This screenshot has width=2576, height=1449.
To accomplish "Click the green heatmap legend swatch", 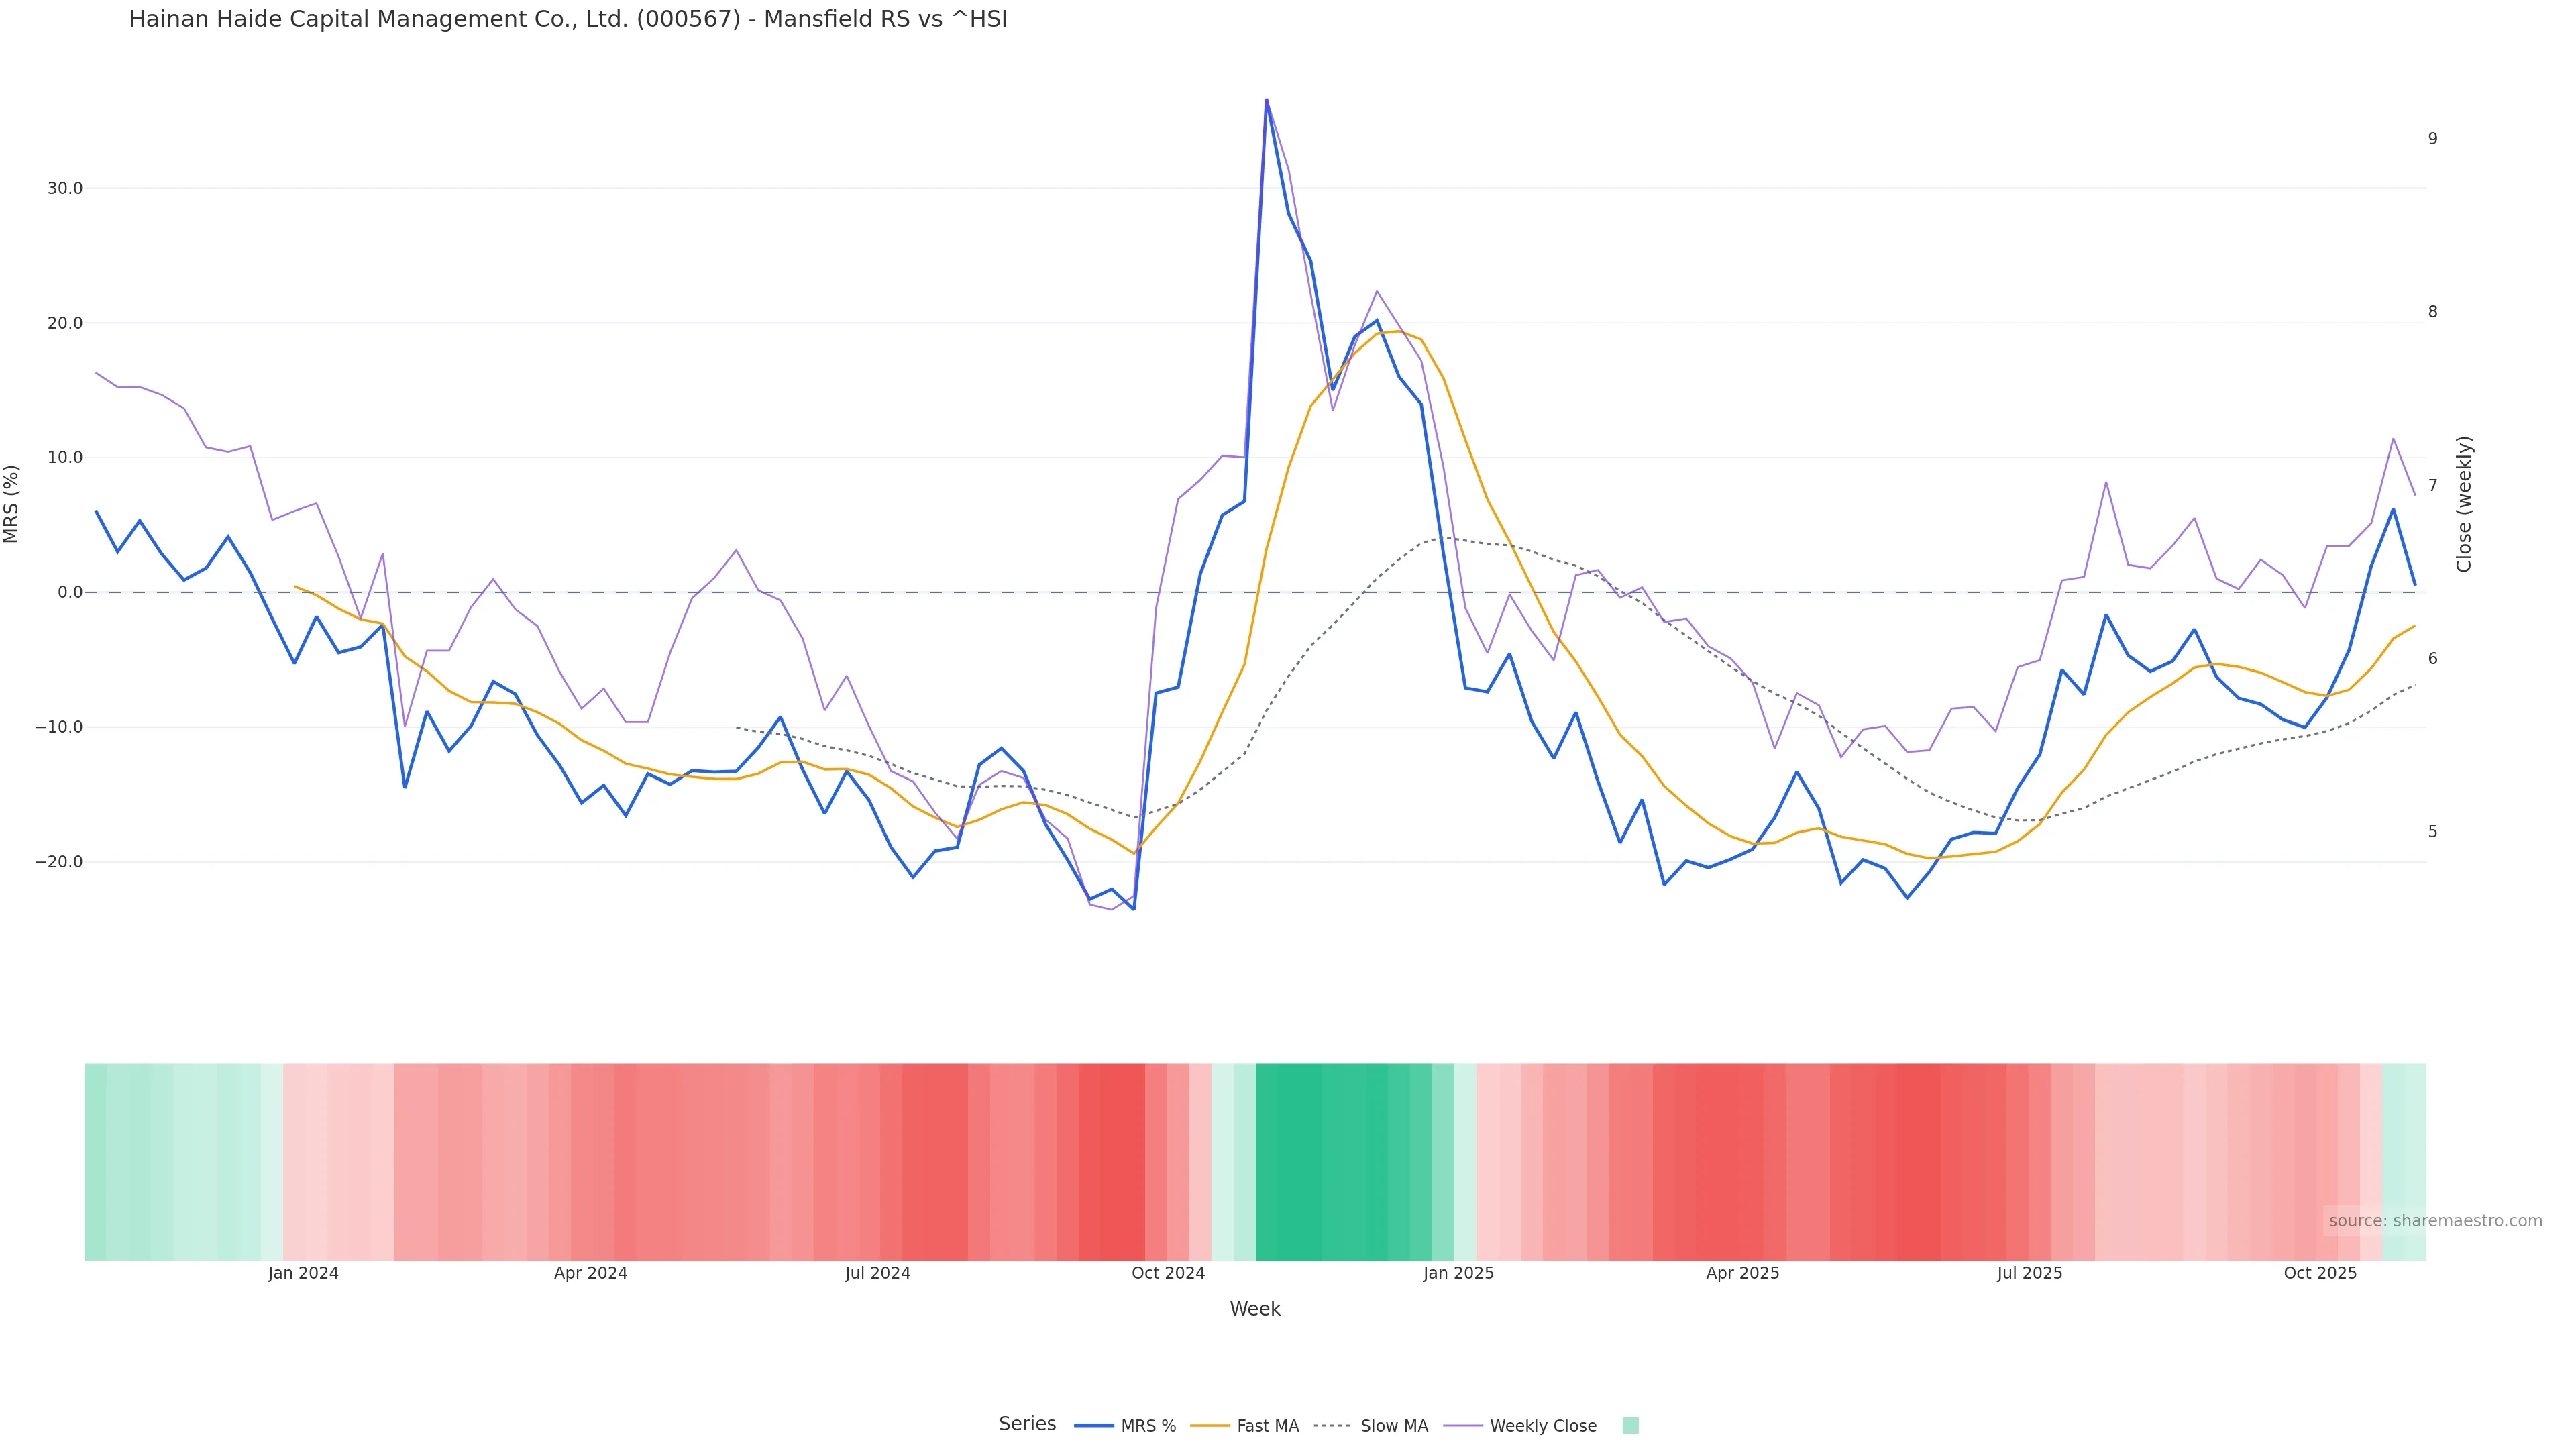I will click(1630, 1426).
